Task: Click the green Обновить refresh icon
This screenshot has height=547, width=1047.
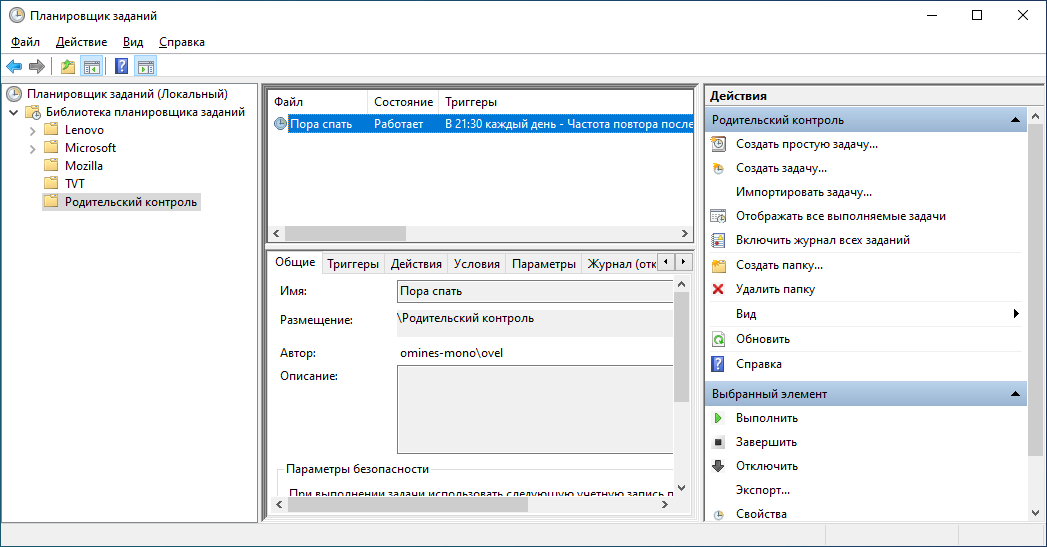Action: click(718, 339)
